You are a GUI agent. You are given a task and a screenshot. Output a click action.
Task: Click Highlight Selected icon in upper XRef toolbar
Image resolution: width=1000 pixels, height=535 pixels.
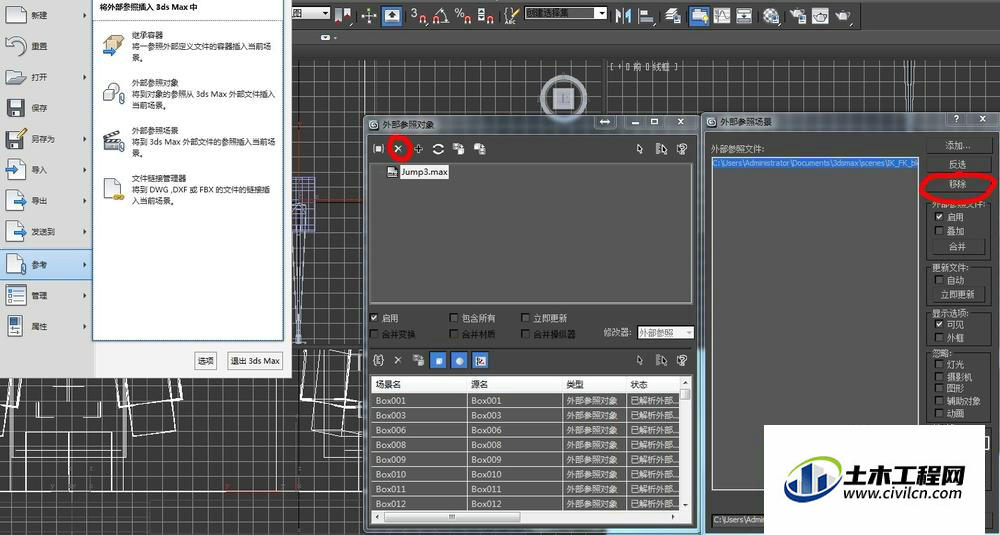682,149
